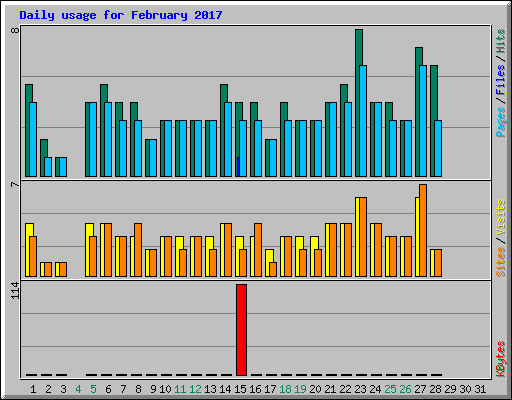Click the Files legend label

coord(500,80)
